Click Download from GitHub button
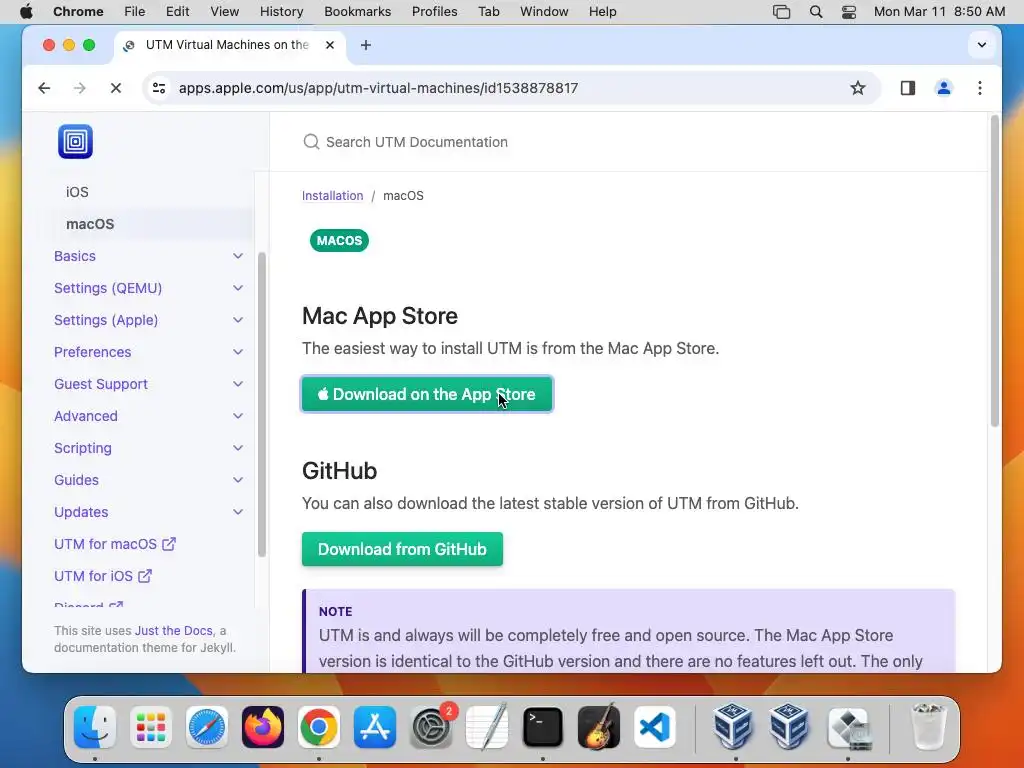Viewport: 1024px width, 768px height. pos(402,549)
